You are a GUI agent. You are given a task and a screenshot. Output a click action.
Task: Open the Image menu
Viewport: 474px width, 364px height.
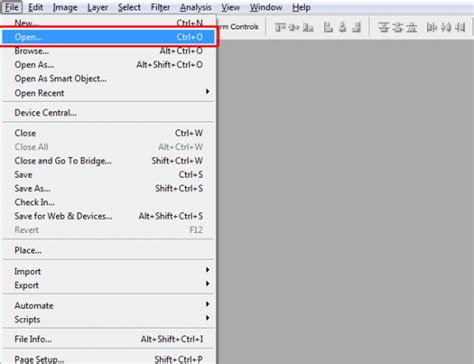point(65,7)
